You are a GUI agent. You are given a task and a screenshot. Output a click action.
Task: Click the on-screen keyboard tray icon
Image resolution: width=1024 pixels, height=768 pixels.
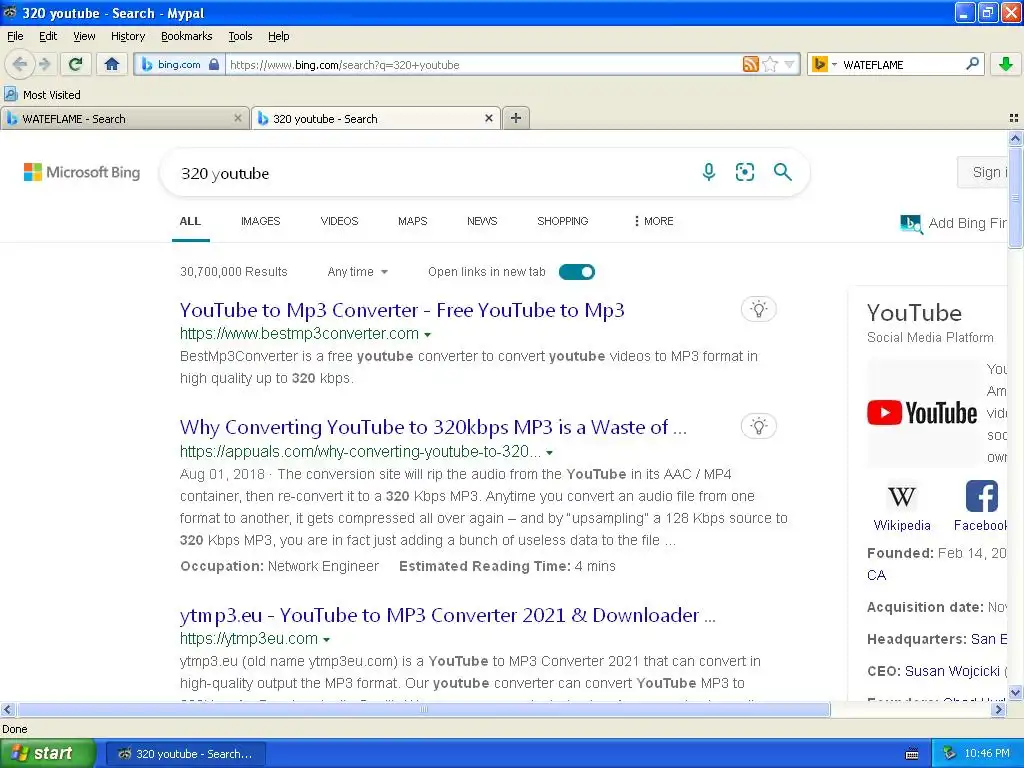(912, 754)
